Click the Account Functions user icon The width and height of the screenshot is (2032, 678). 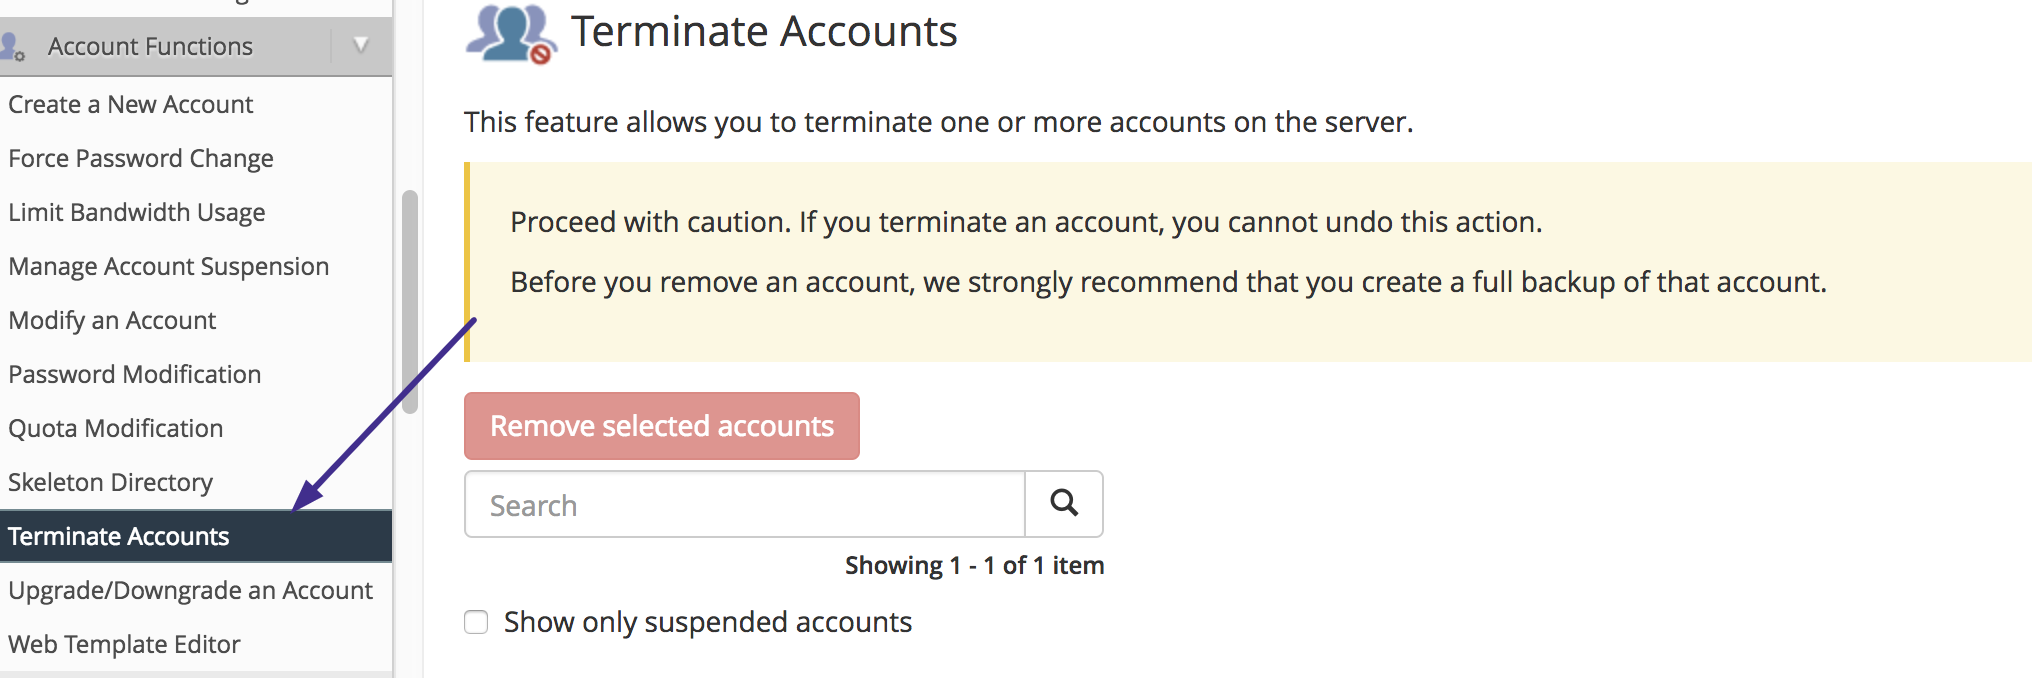coord(13,47)
